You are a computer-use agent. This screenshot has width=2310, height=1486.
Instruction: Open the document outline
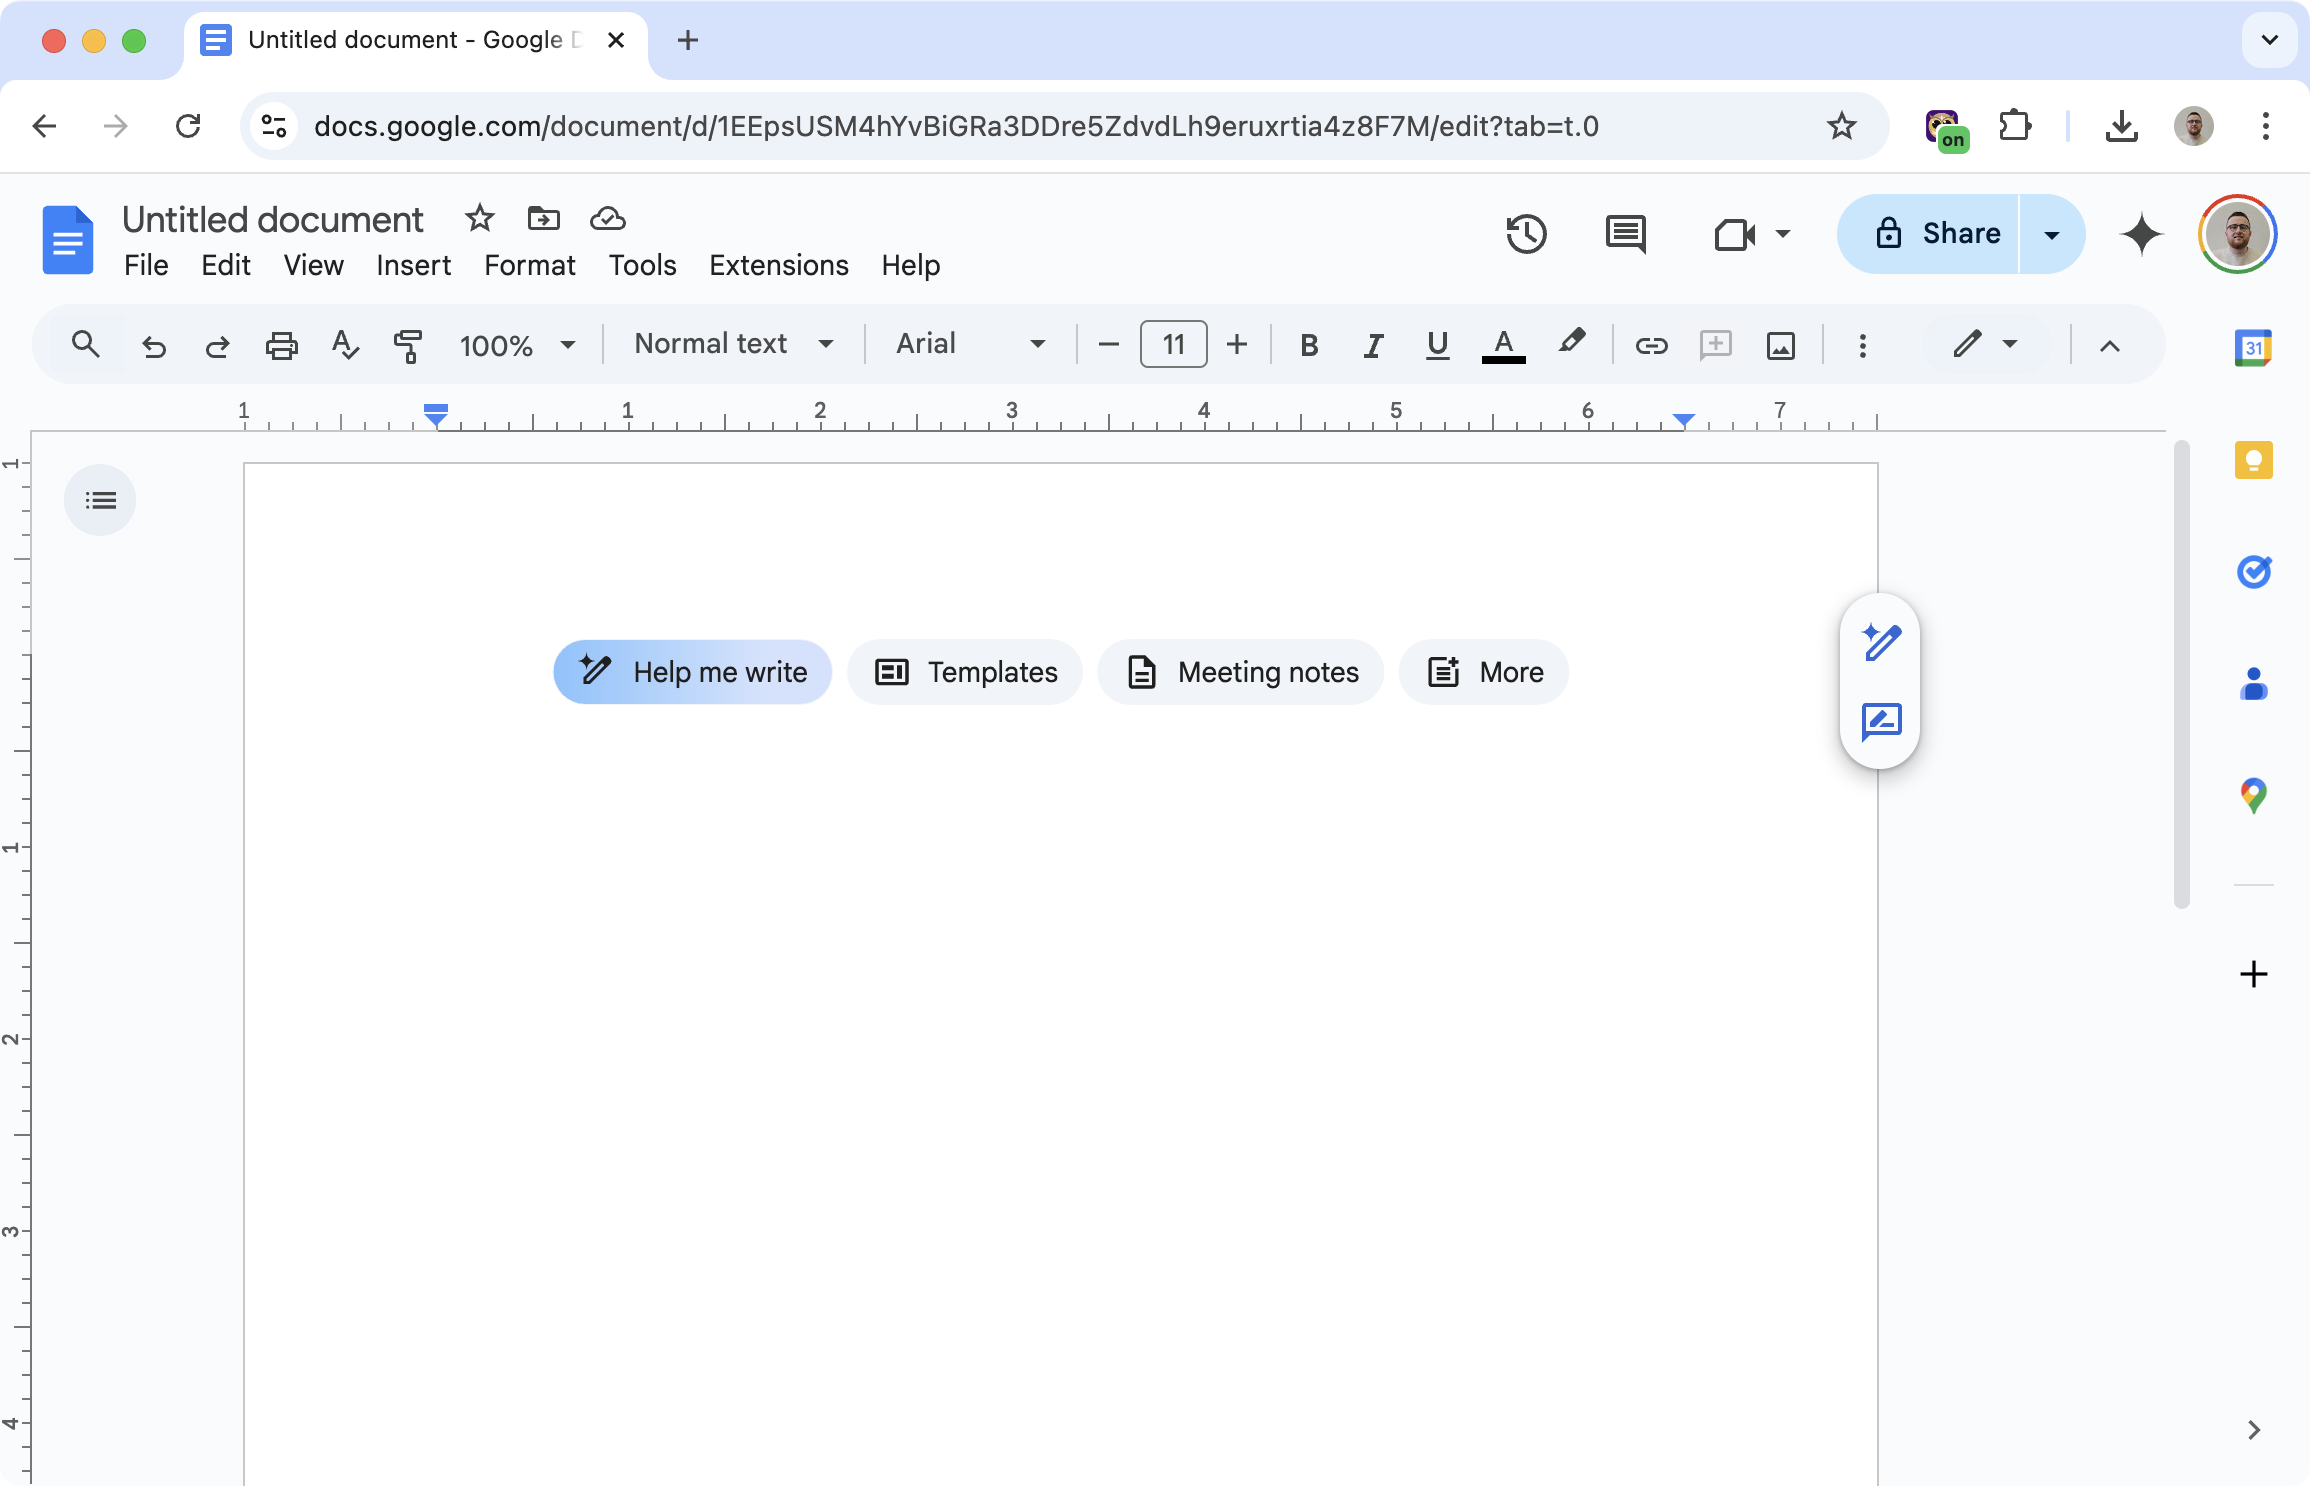tap(100, 500)
